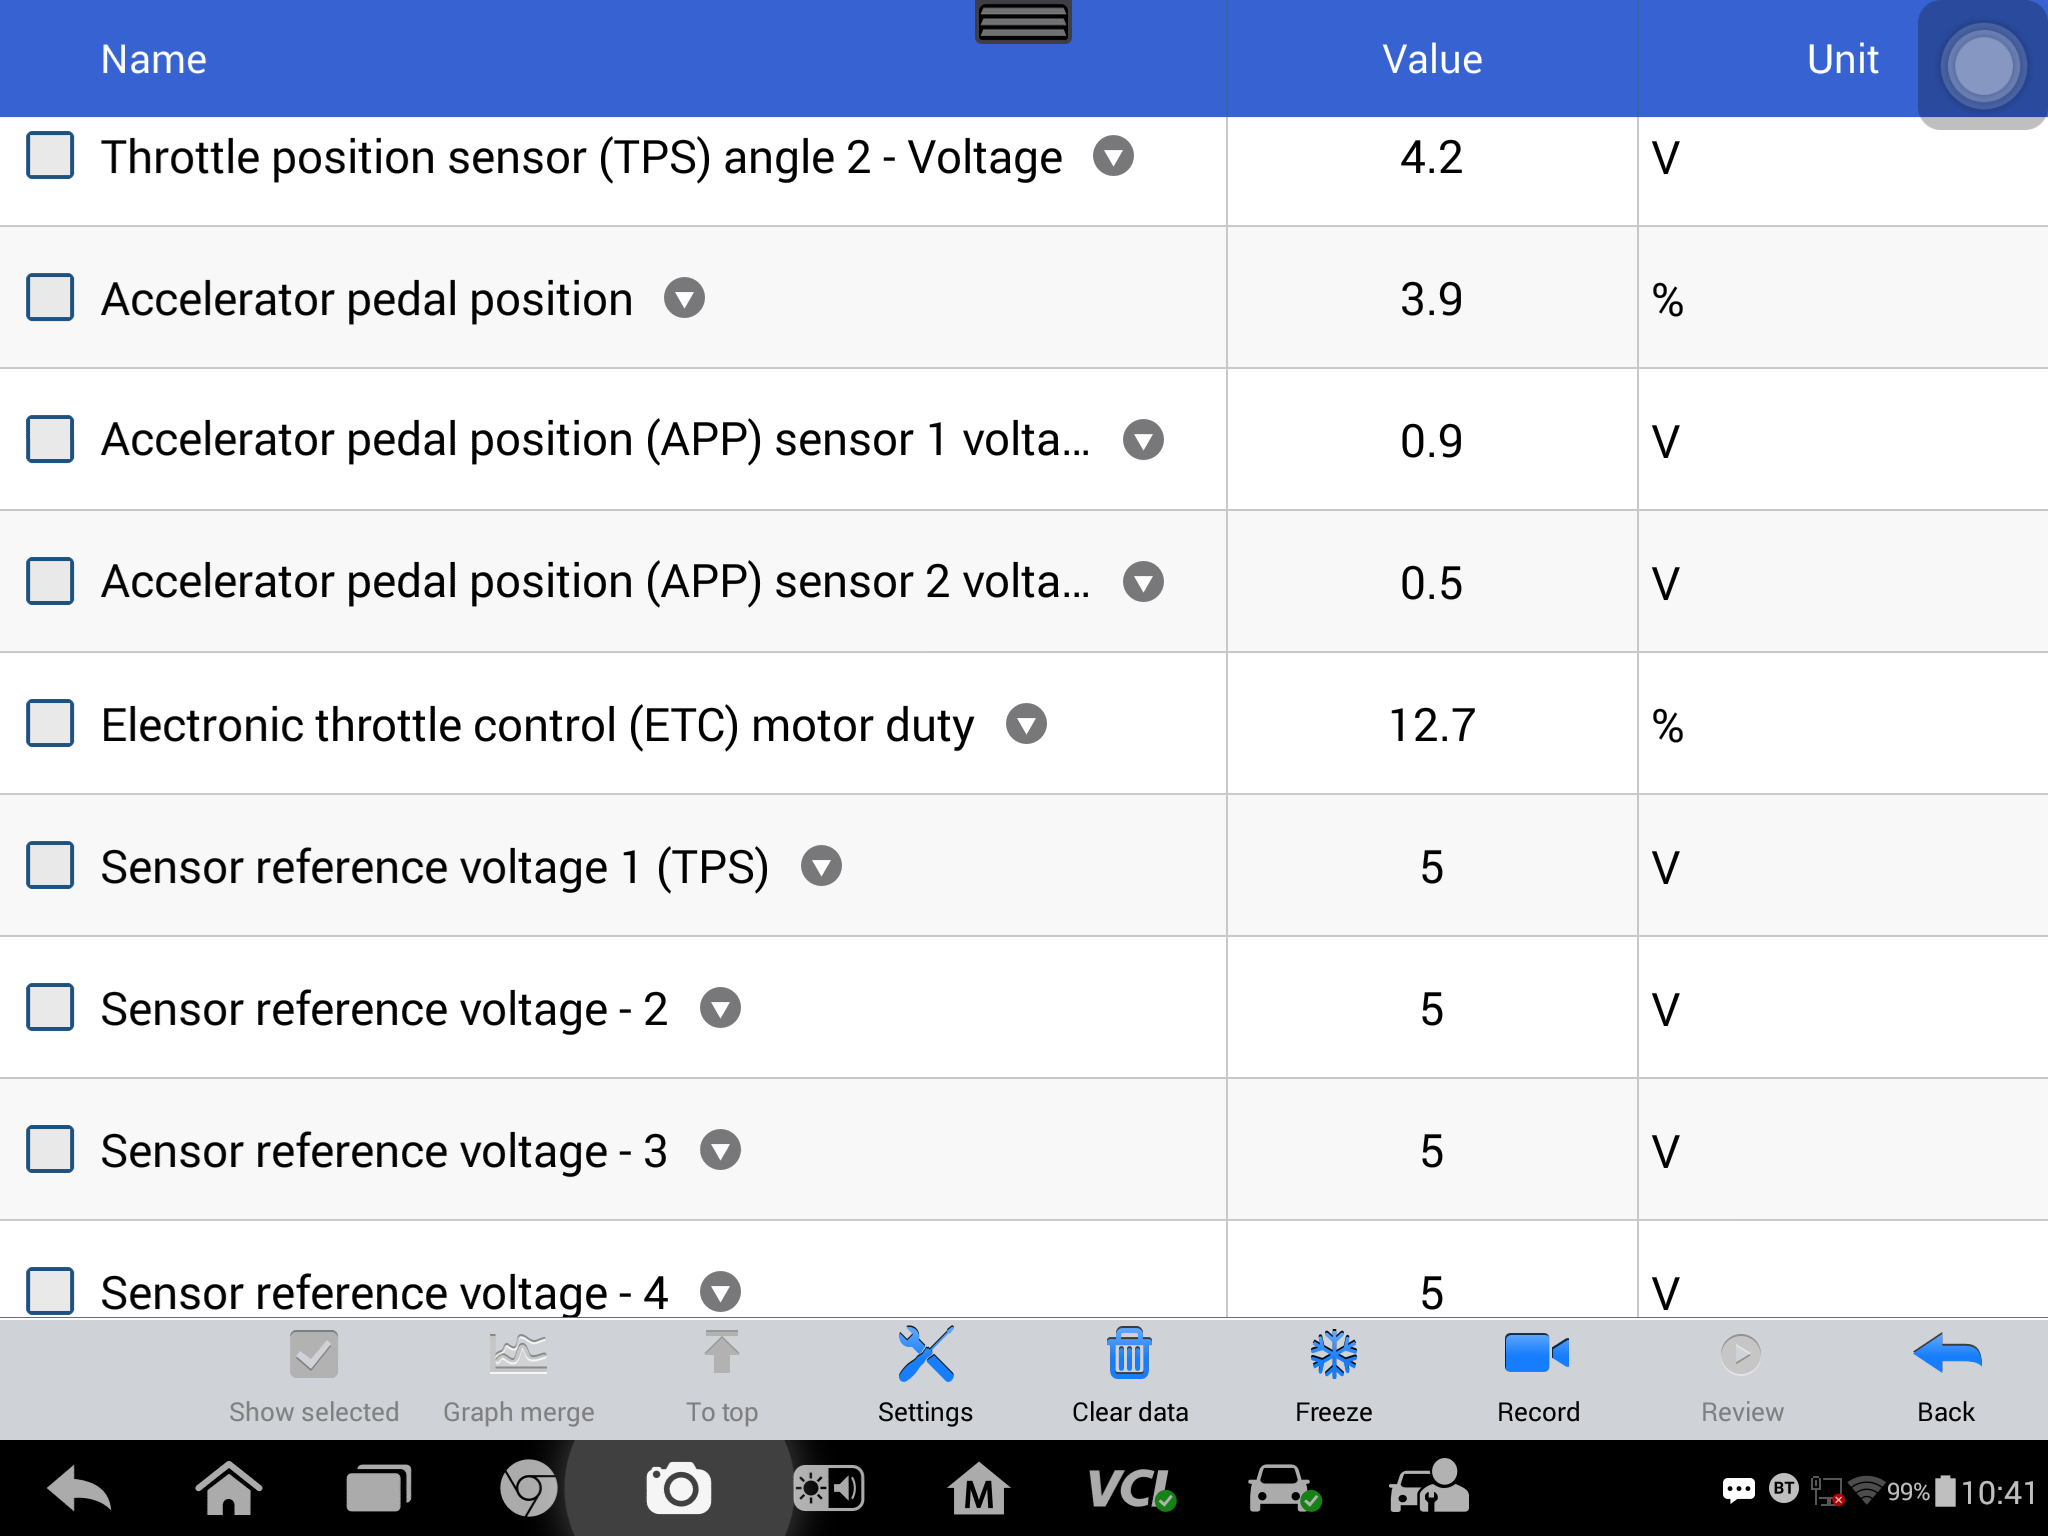Take a screenshot with the camera icon

679,1489
